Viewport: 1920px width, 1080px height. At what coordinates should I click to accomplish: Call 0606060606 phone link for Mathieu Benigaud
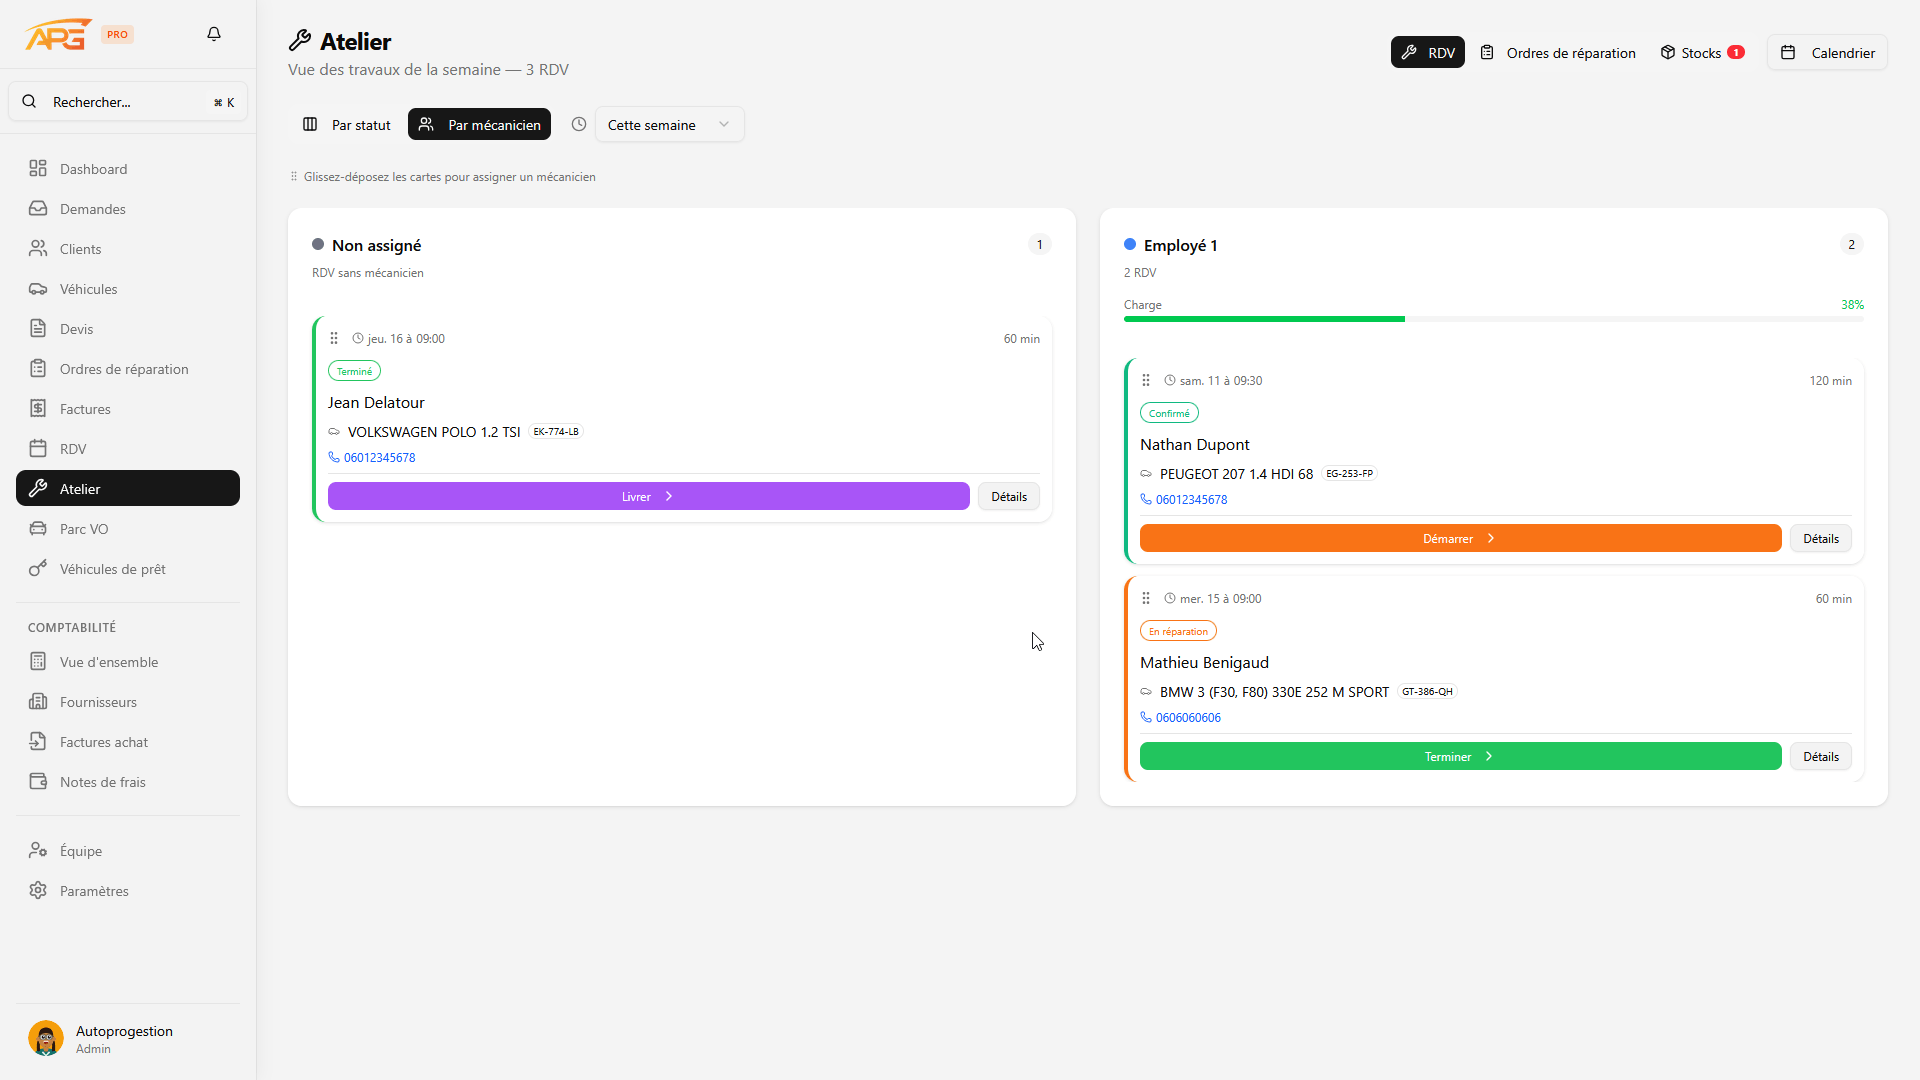coord(1187,717)
